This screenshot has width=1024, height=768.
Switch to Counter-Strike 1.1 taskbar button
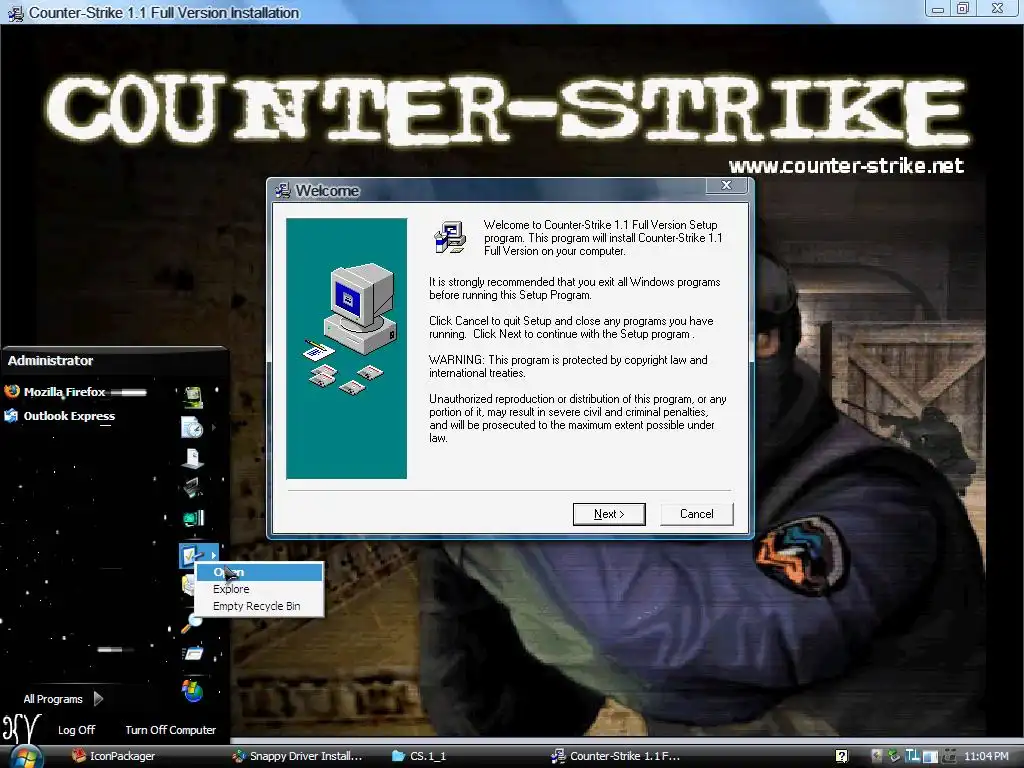[615, 756]
